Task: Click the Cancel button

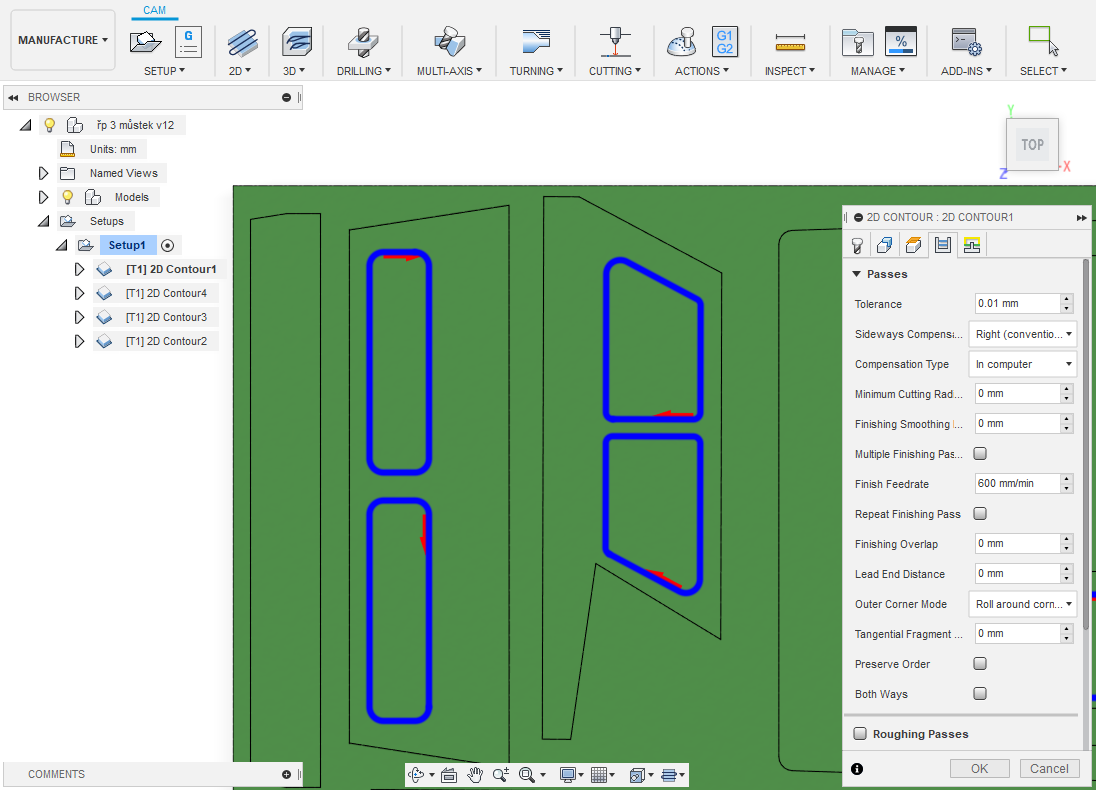Action: tap(1049, 769)
